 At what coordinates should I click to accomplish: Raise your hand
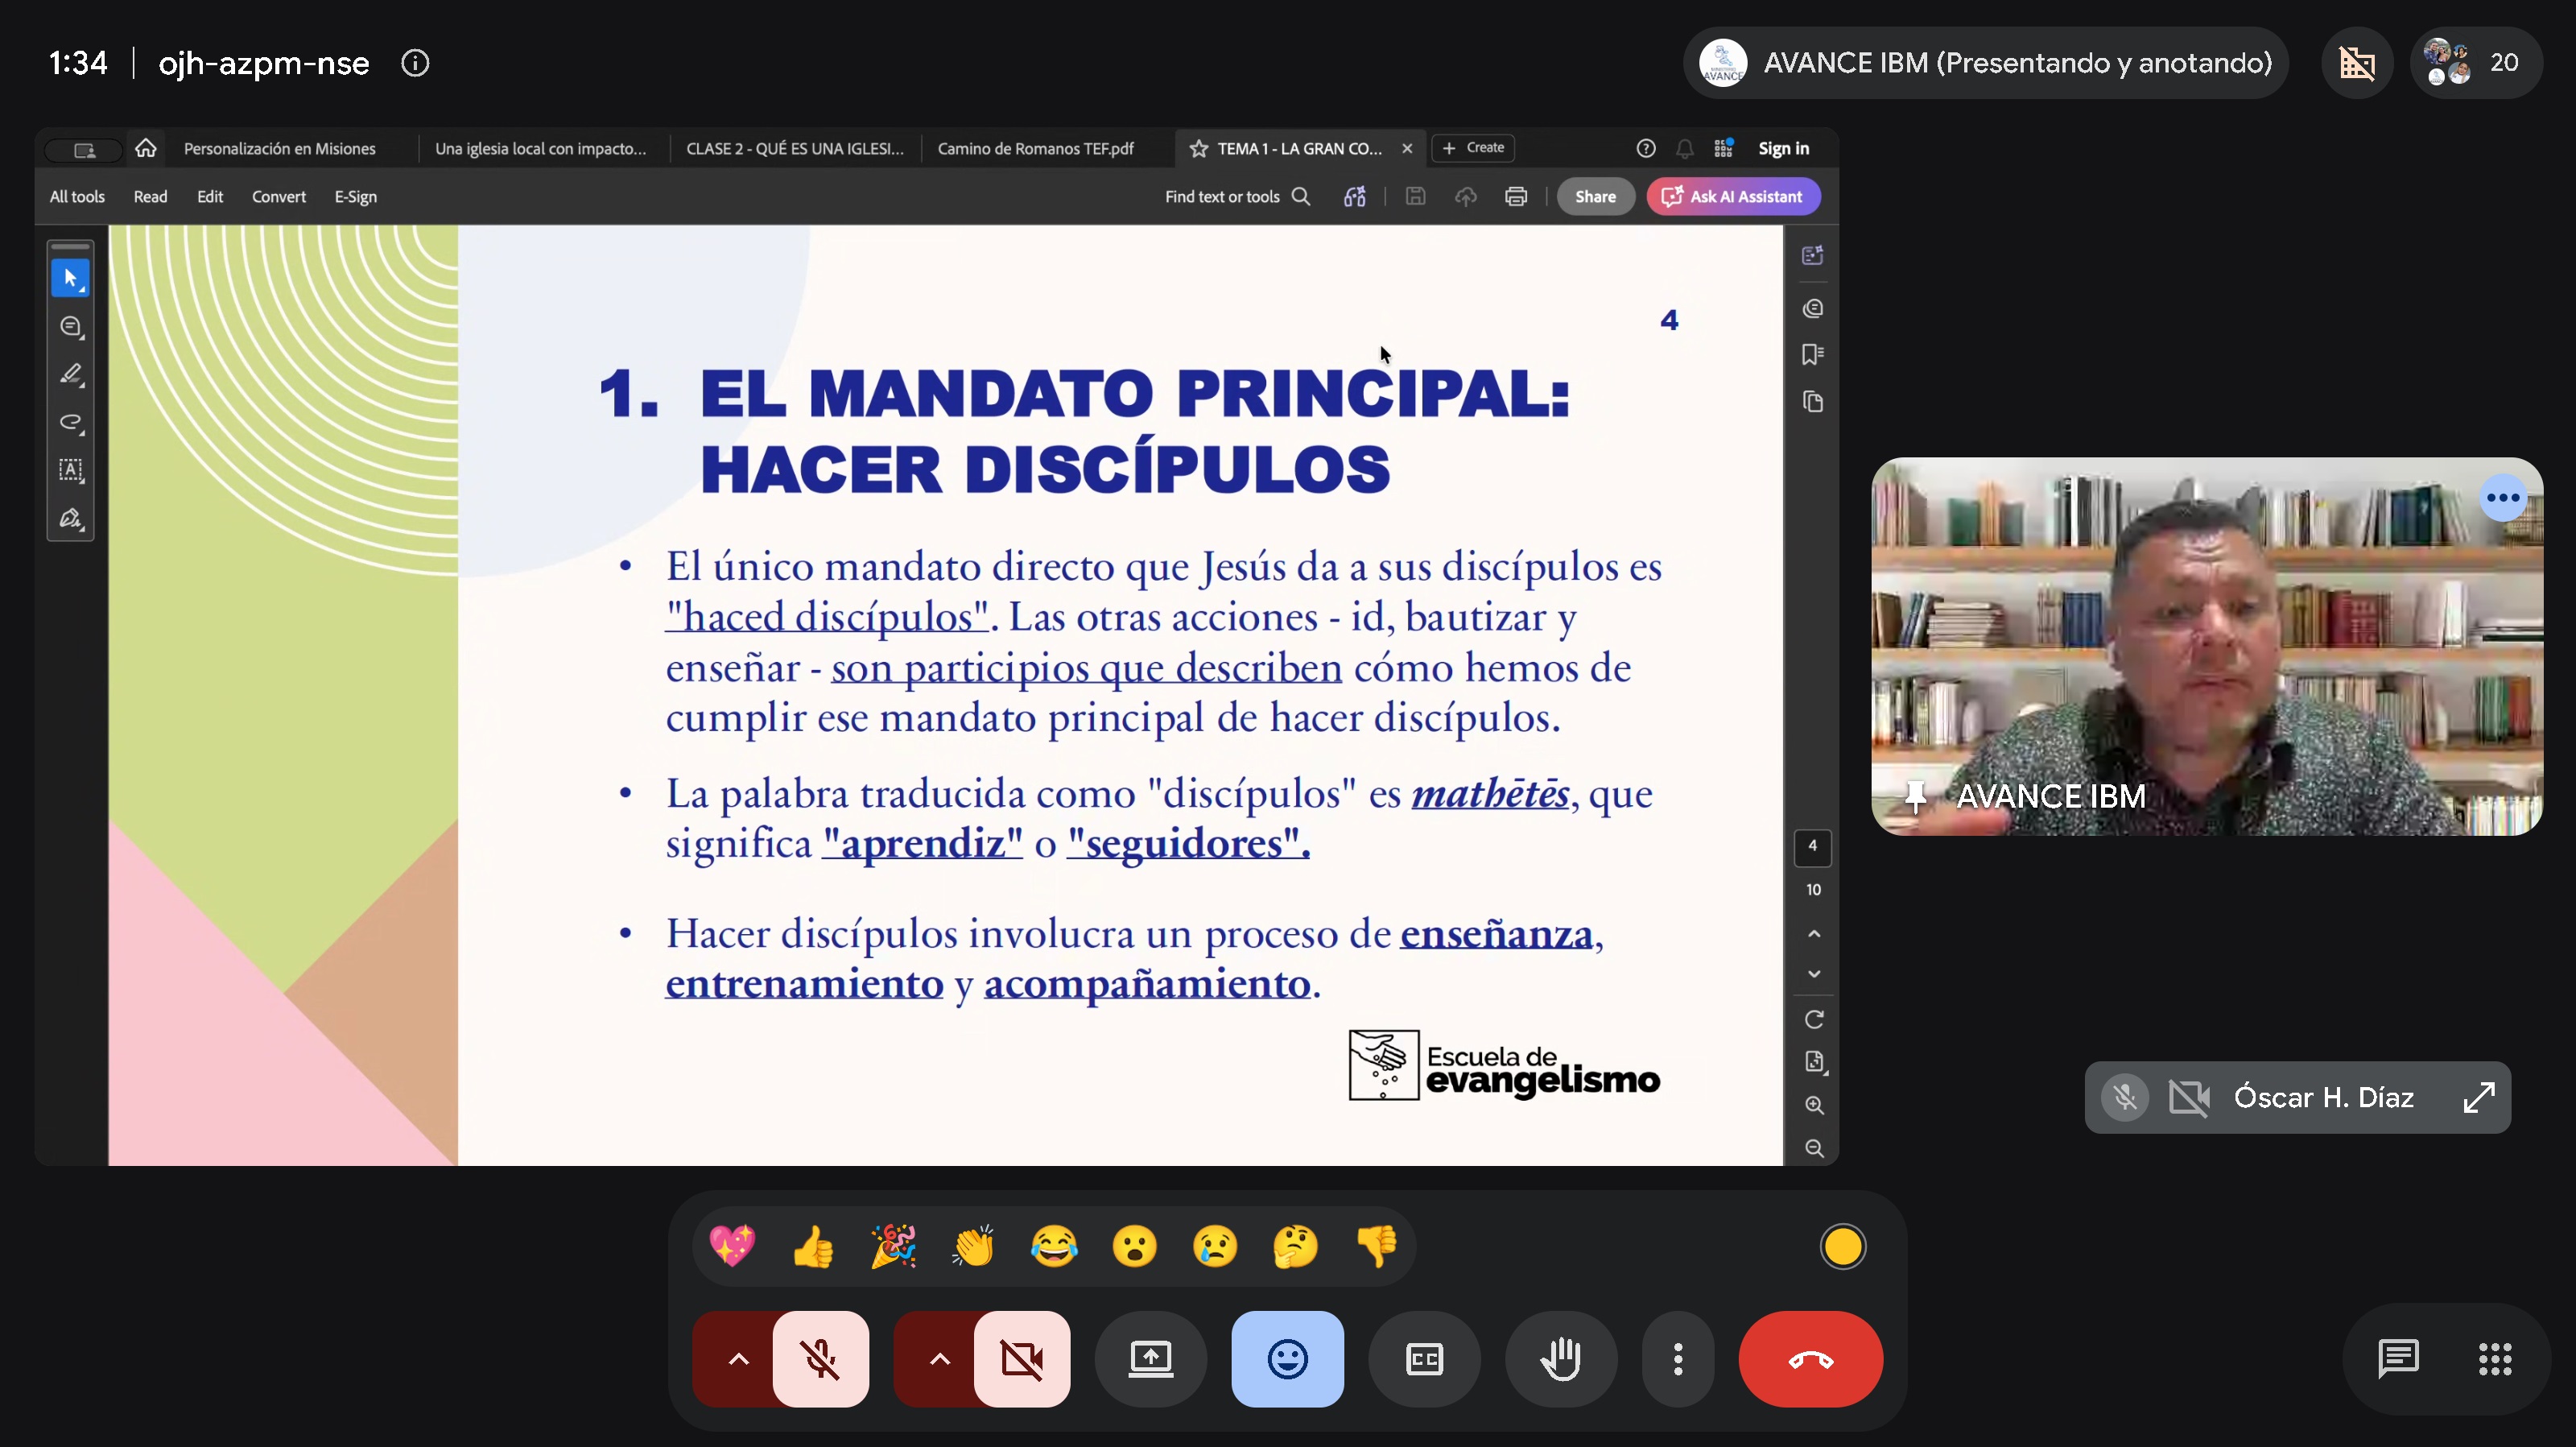[1560, 1358]
